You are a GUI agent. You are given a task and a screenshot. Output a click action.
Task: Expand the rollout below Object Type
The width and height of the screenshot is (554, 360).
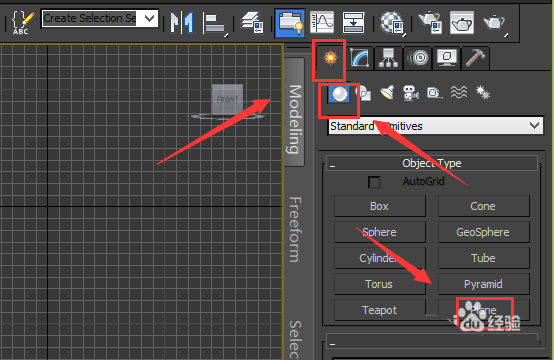pyautogui.click(x=432, y=341)
